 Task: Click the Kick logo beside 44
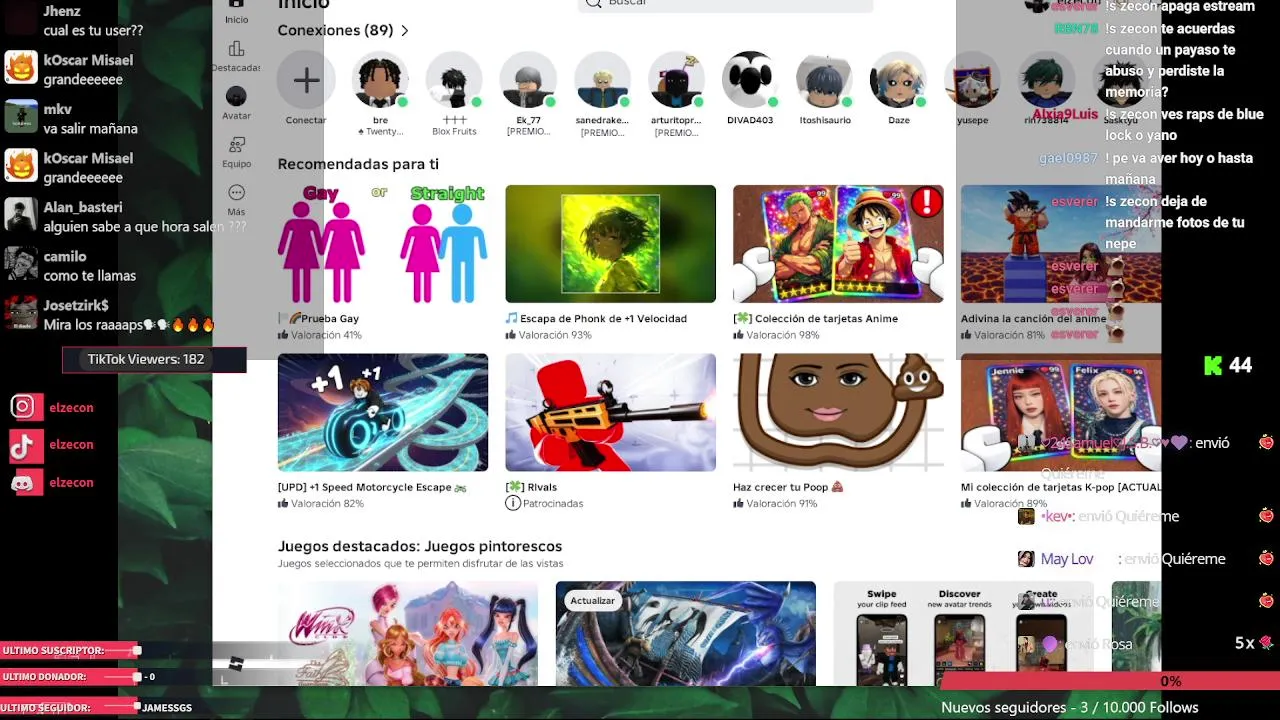click(x=1213, y=365)
